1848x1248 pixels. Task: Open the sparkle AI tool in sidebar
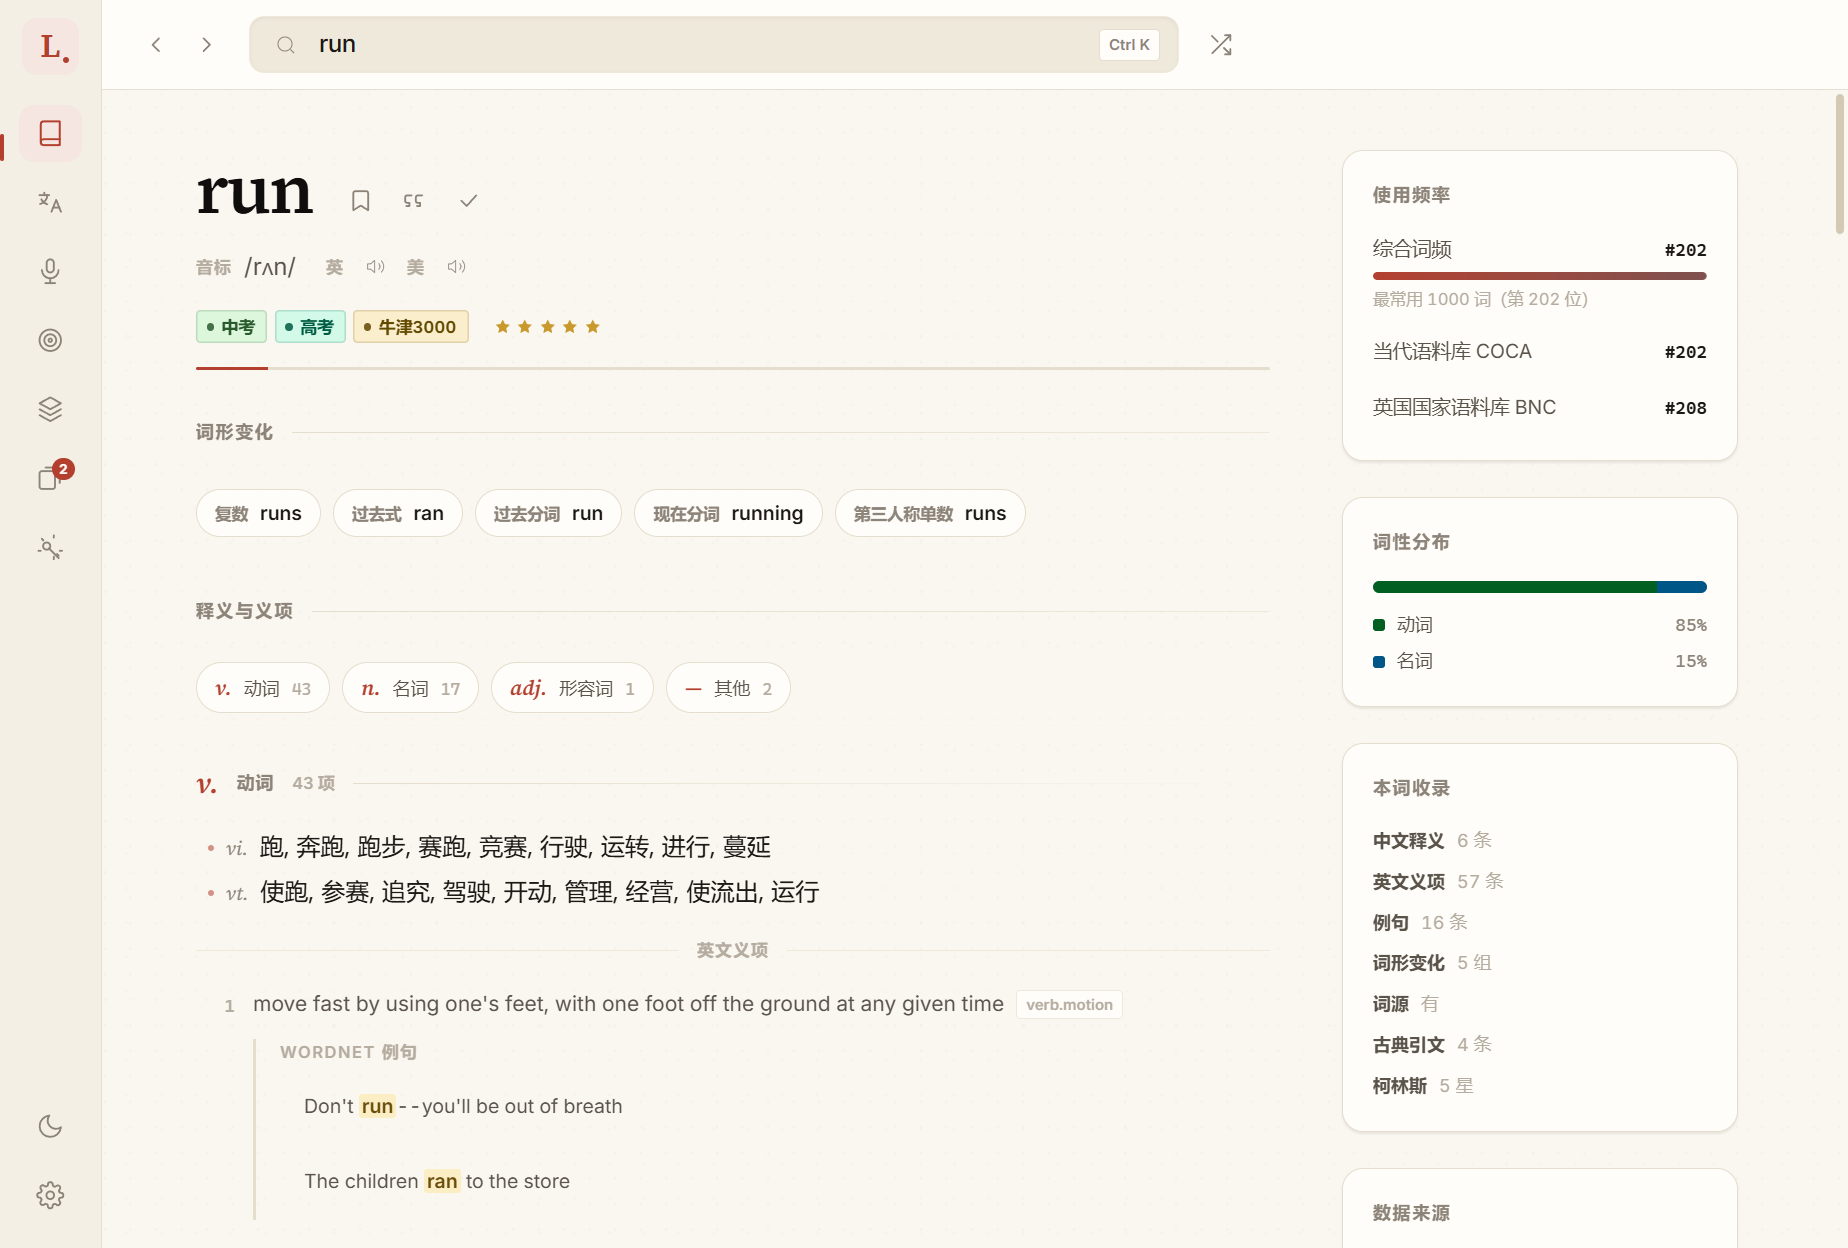[50, 547]
